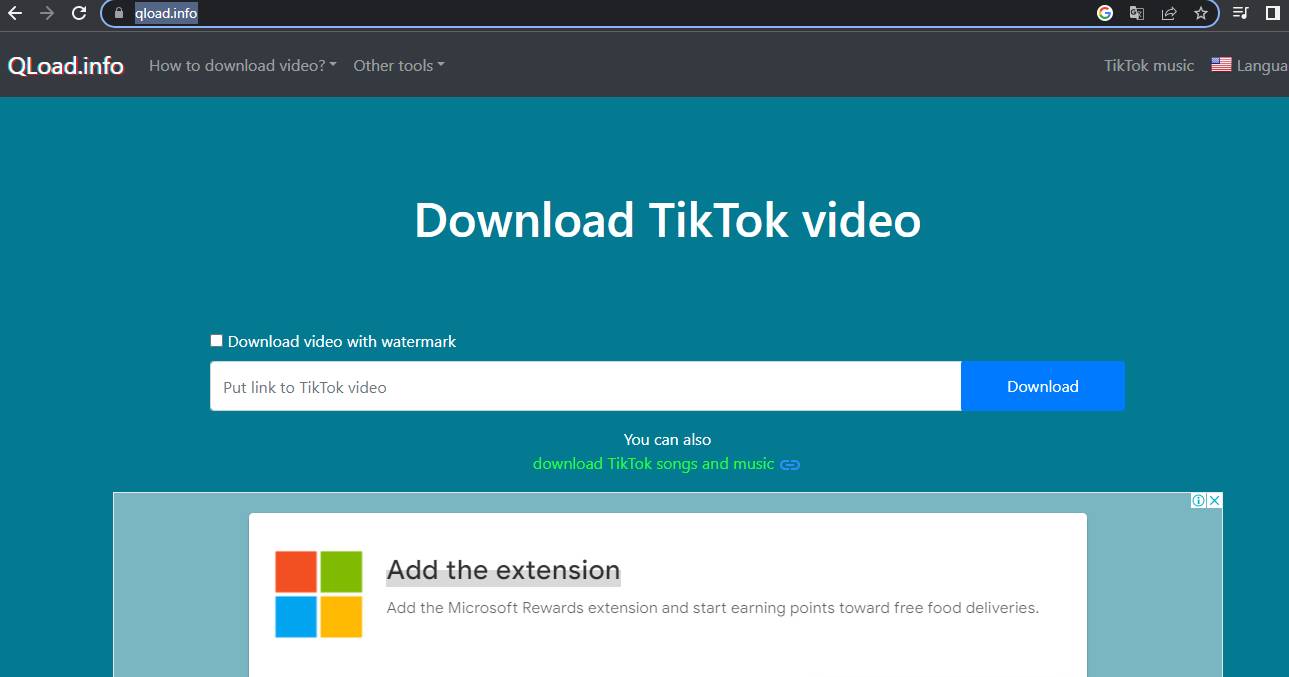The image size is (1289, 677).
Task: Click the Put link to TikTok video field
Action: [x=585, y=386]
